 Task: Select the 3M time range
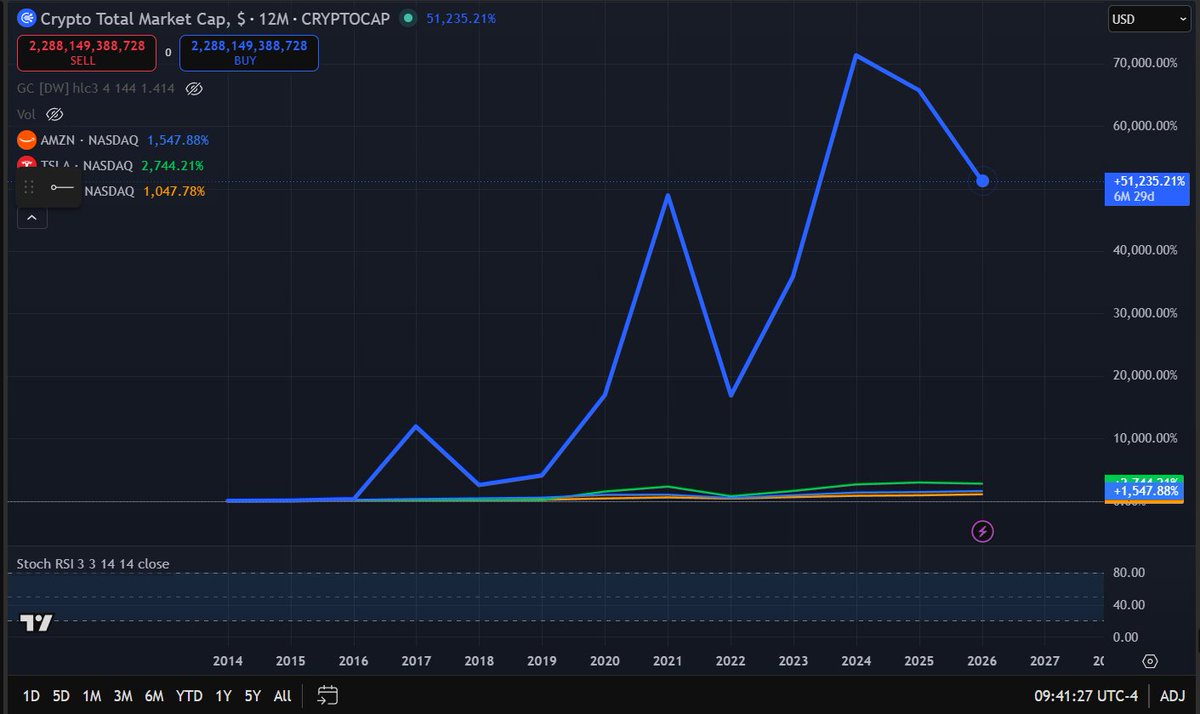[x=123, y=695]
